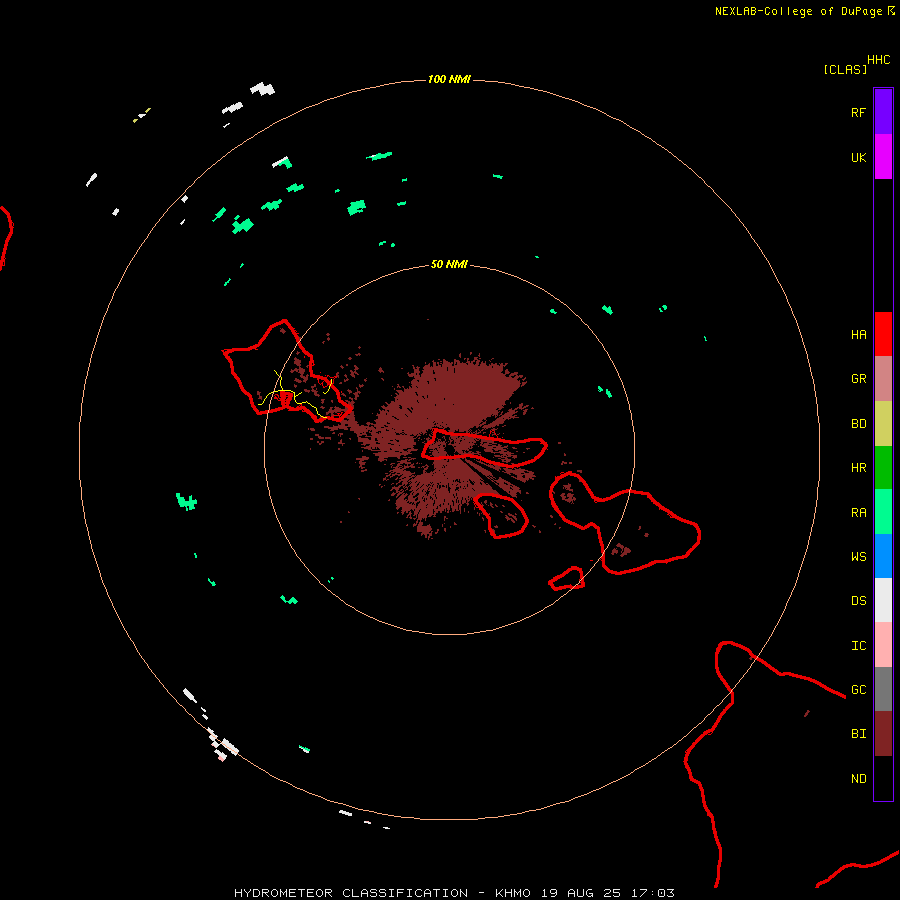Click the ND black legend swatch

point(883,778)
